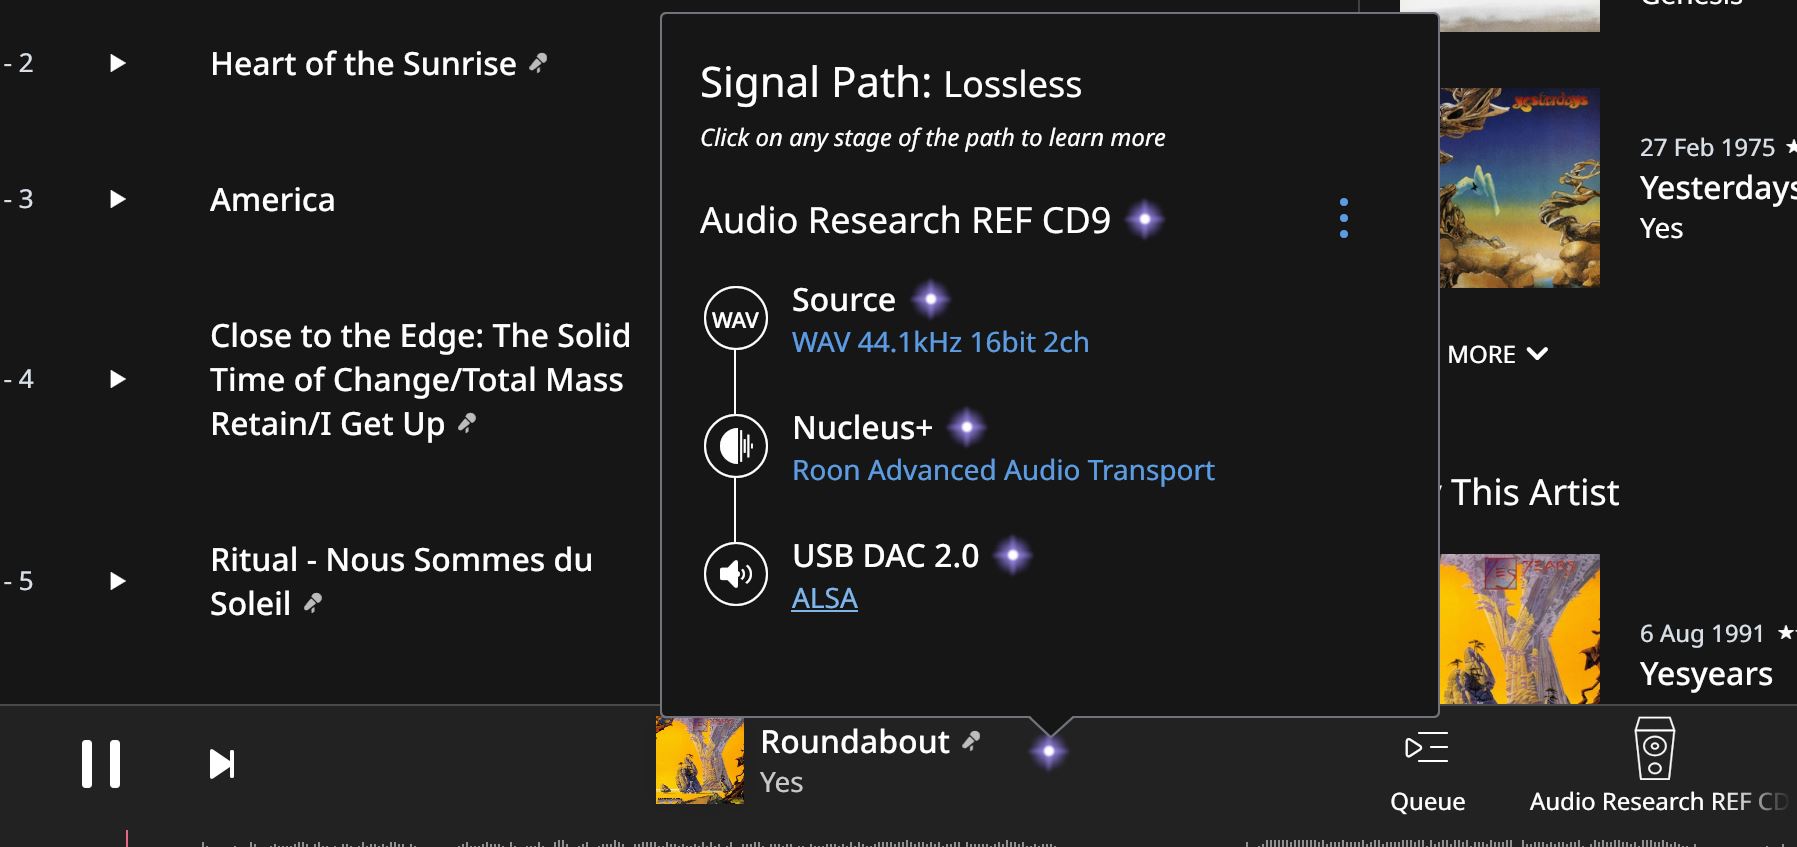Select the America track title
This screenshot has height=847, width=1797.
272,200
